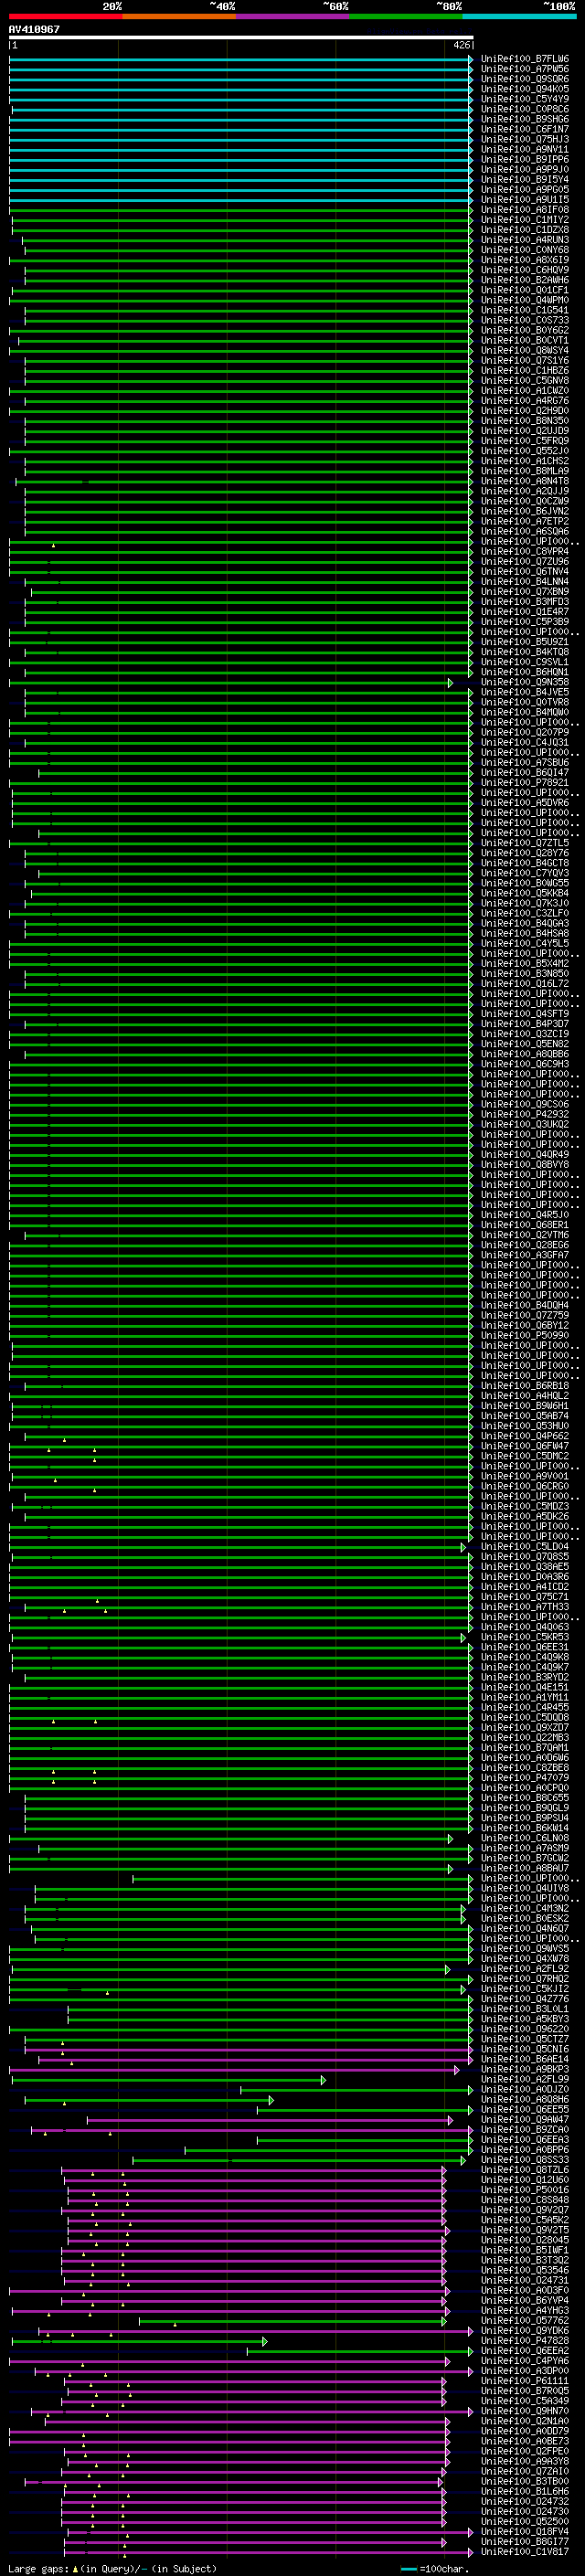Select hit label UniRef100_A0DJZ0

tap(525, 2089)
